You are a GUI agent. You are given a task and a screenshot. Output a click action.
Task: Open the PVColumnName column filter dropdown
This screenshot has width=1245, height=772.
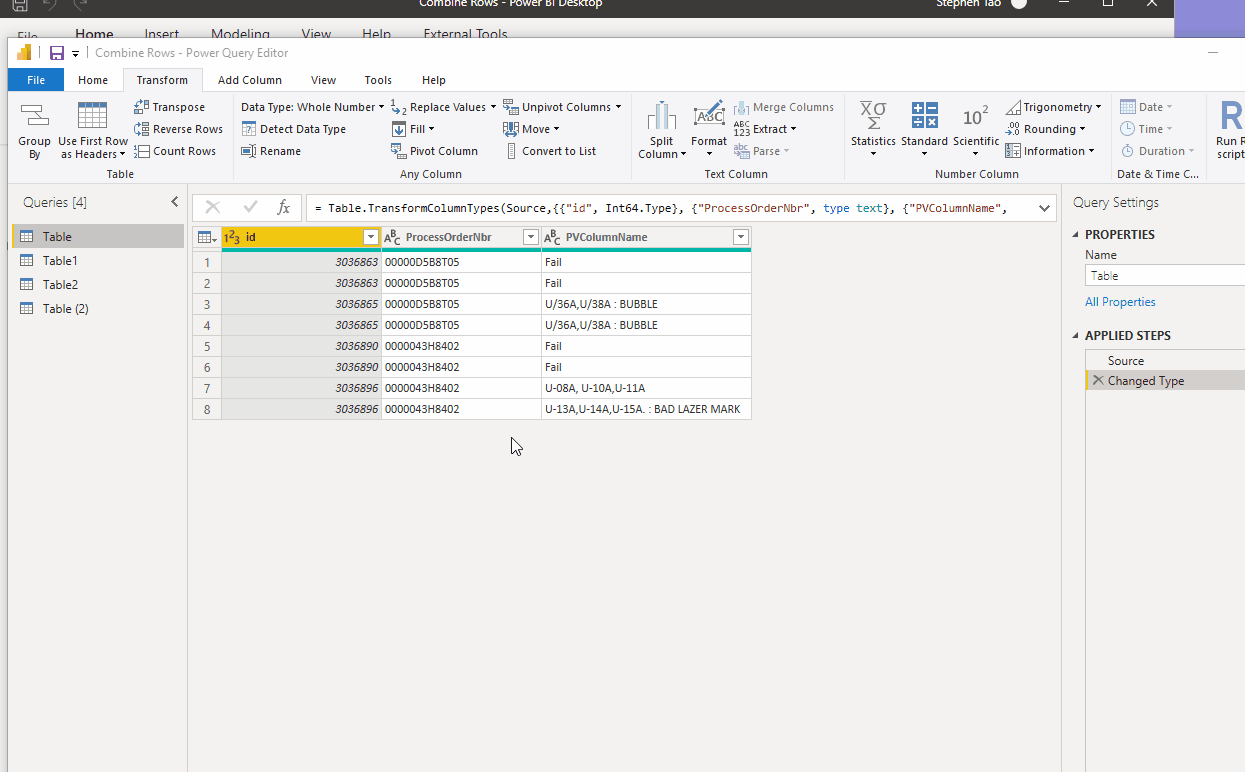741,237
